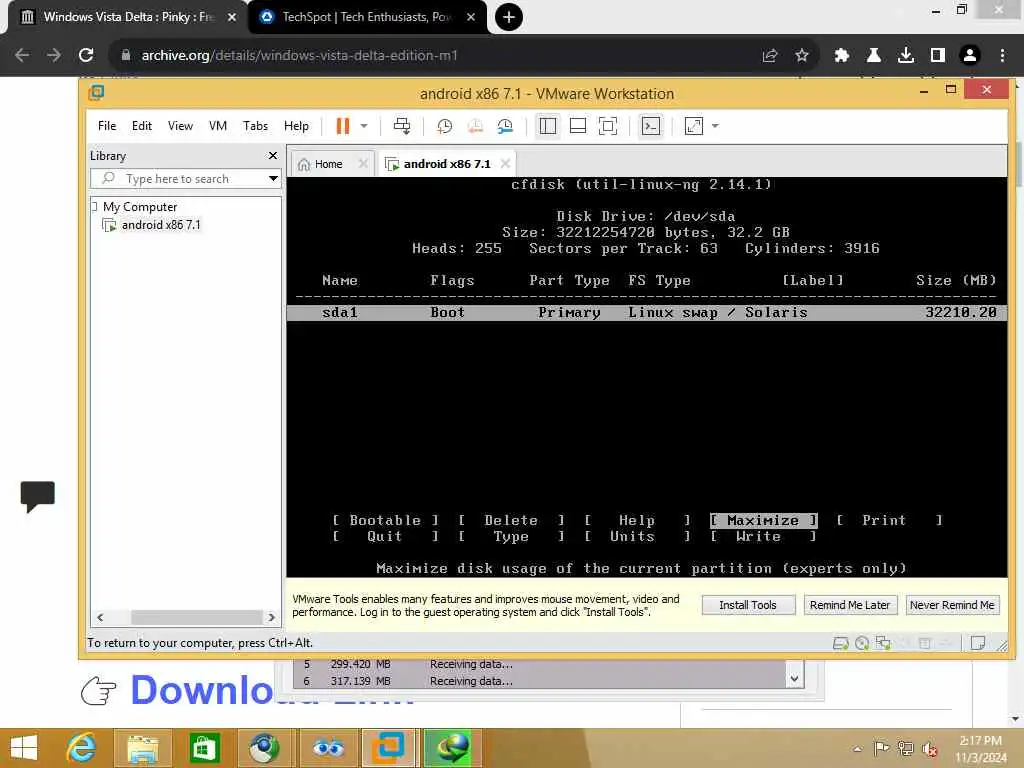The image size is (1024, 768).
Task: Click the Bootable option in cfdisk
Action: 385,520
